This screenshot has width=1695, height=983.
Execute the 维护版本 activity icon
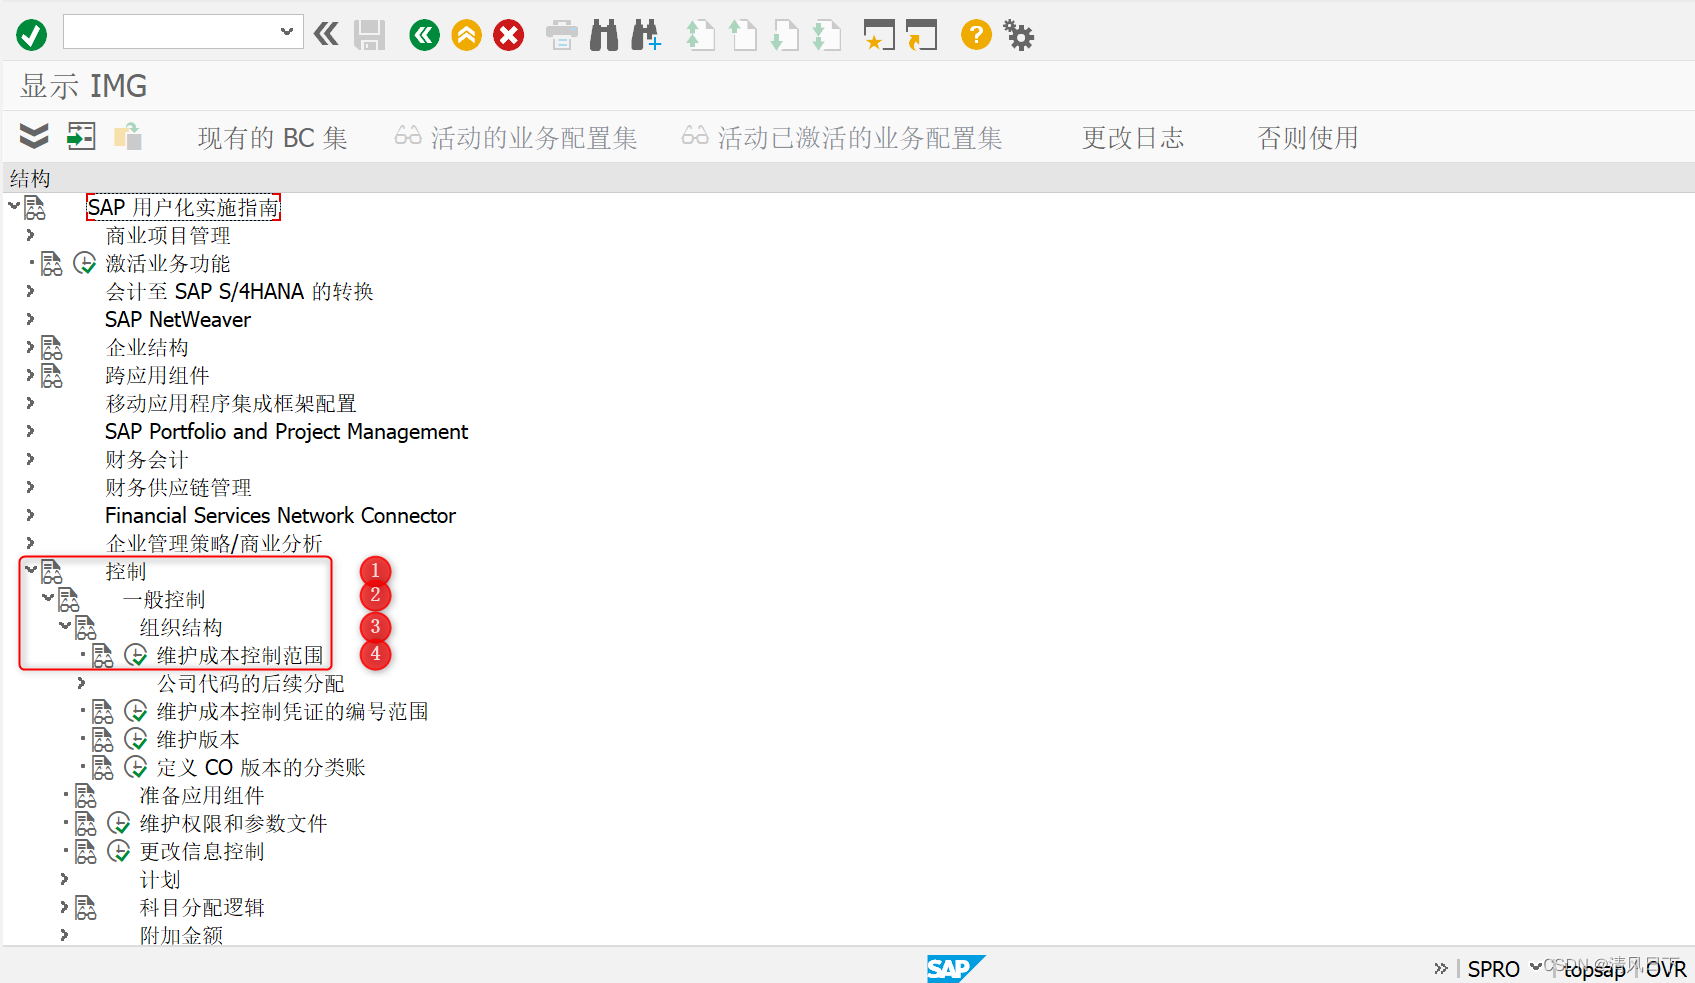click(x=136, y=739)
